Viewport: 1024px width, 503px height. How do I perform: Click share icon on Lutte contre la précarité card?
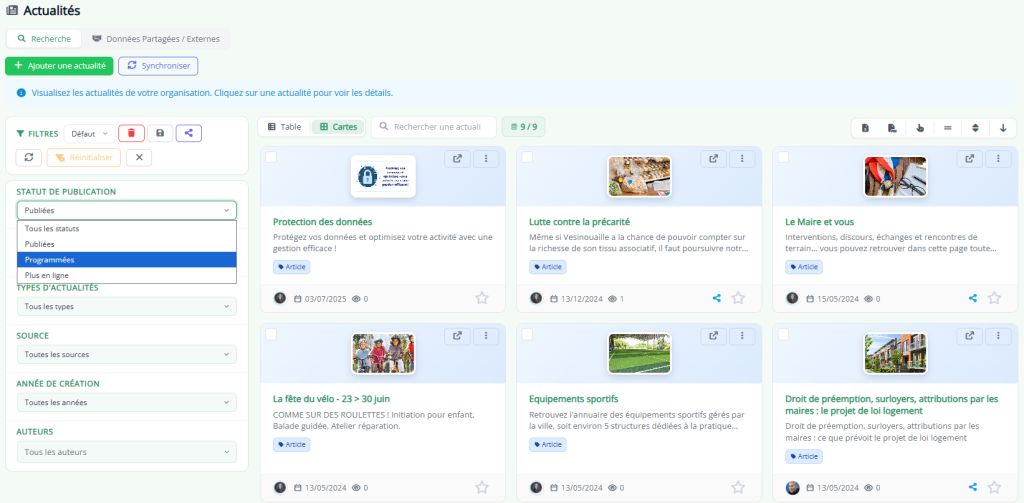(716, 298)
